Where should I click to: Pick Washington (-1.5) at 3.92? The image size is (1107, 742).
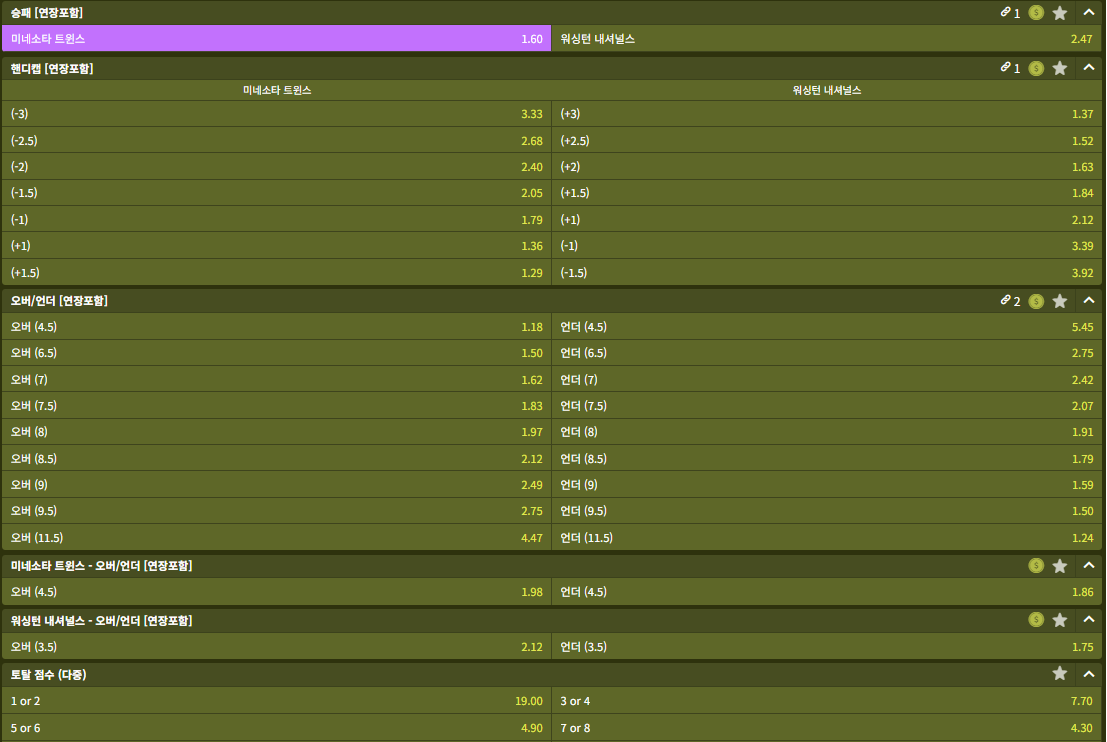827,273
